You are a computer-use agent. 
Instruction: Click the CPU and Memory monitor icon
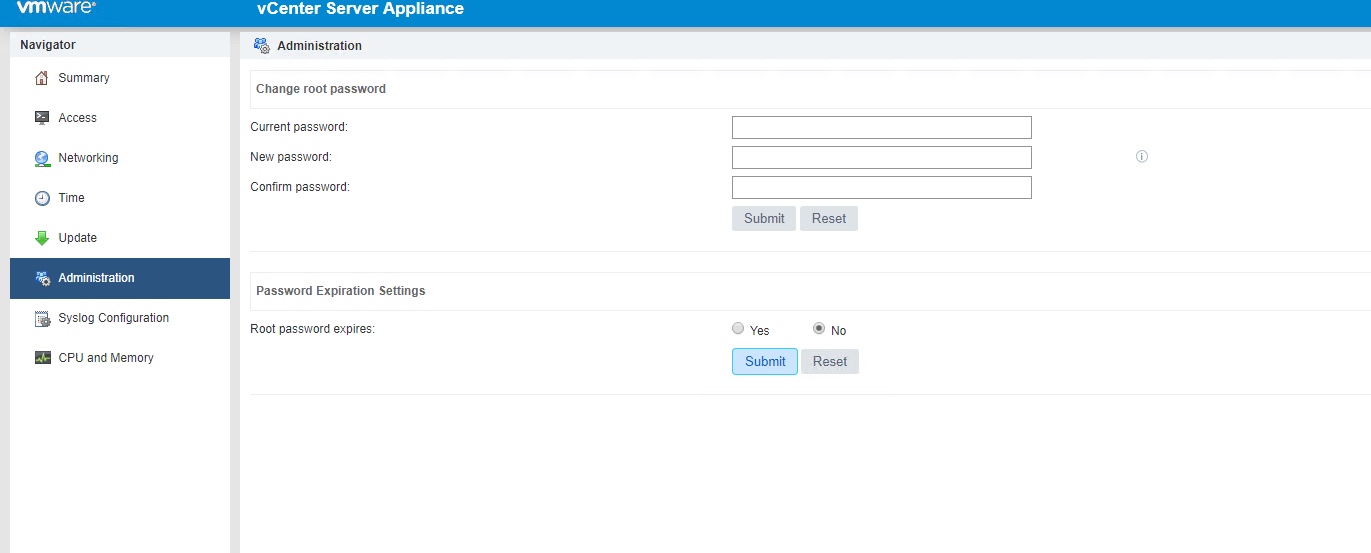tap(42, 358)
